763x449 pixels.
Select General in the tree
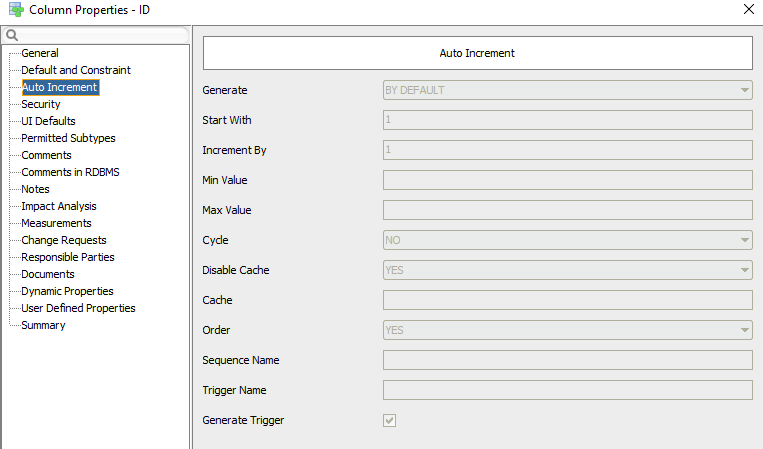pos(40,53)
